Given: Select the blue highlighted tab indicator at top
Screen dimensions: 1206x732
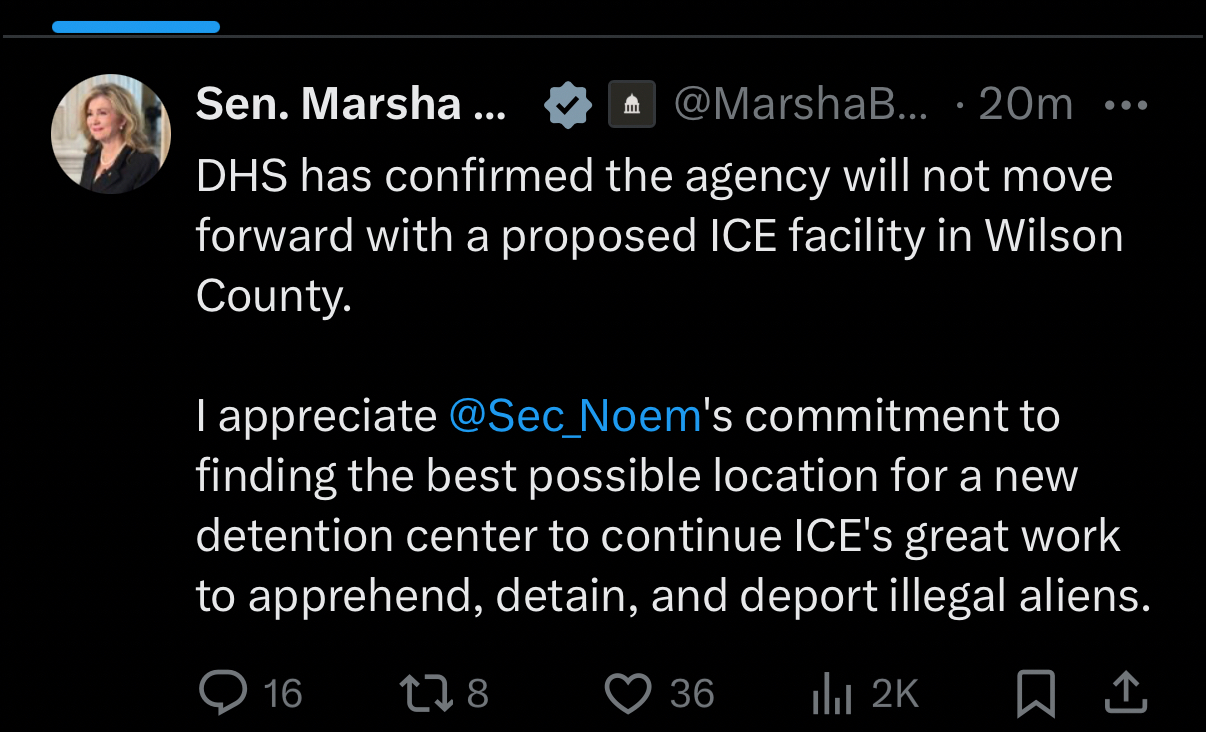Looking at the screenshot, I should point(135,27).
